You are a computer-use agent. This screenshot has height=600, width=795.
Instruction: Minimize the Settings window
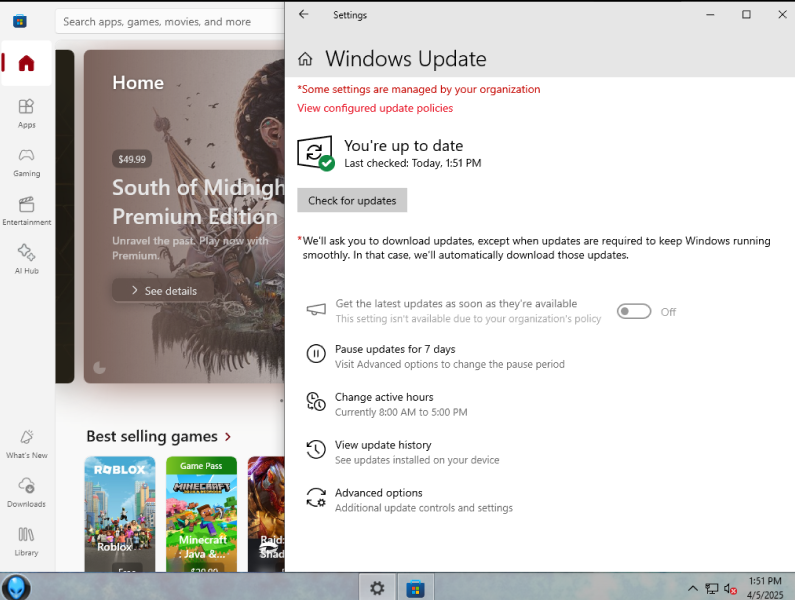(710, 14)
